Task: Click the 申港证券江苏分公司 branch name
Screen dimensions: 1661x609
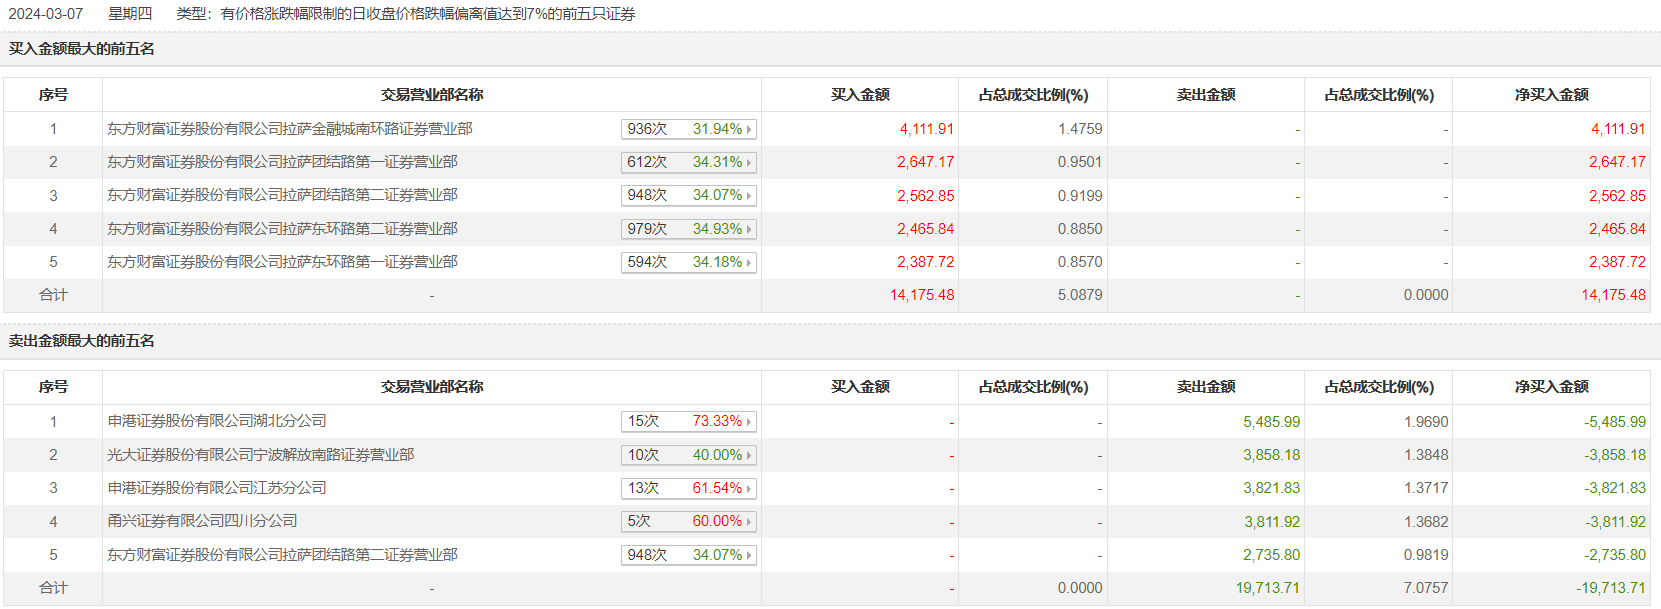Action: (217, 488)
